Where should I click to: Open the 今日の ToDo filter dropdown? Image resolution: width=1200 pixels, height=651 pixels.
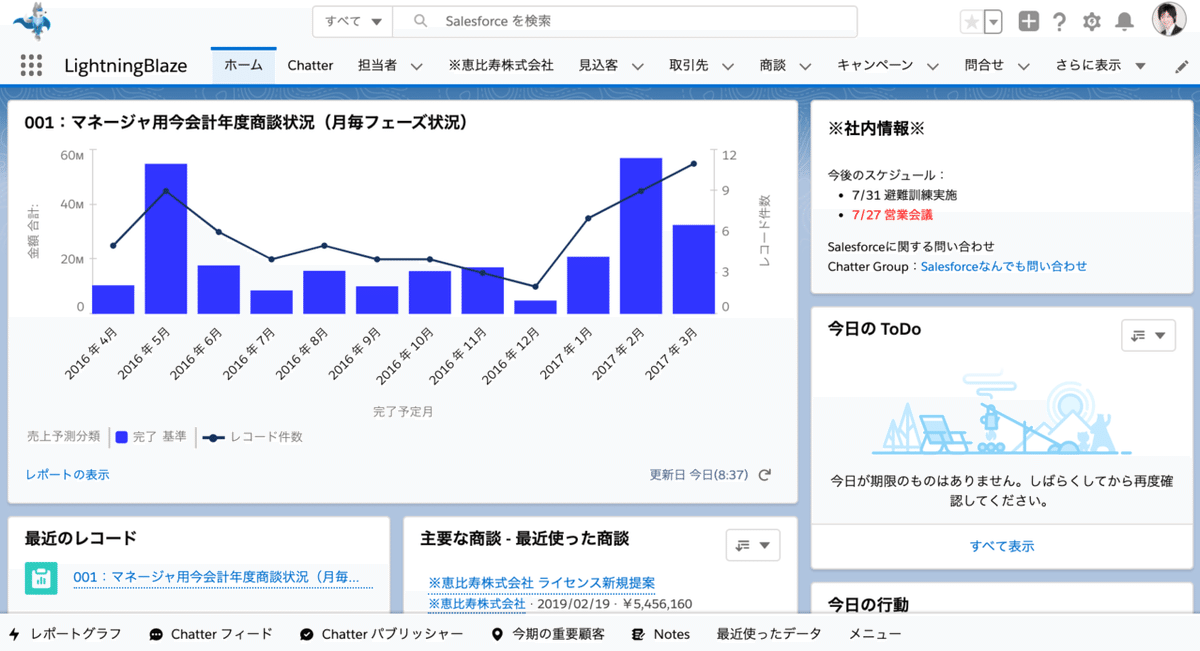1148,336
